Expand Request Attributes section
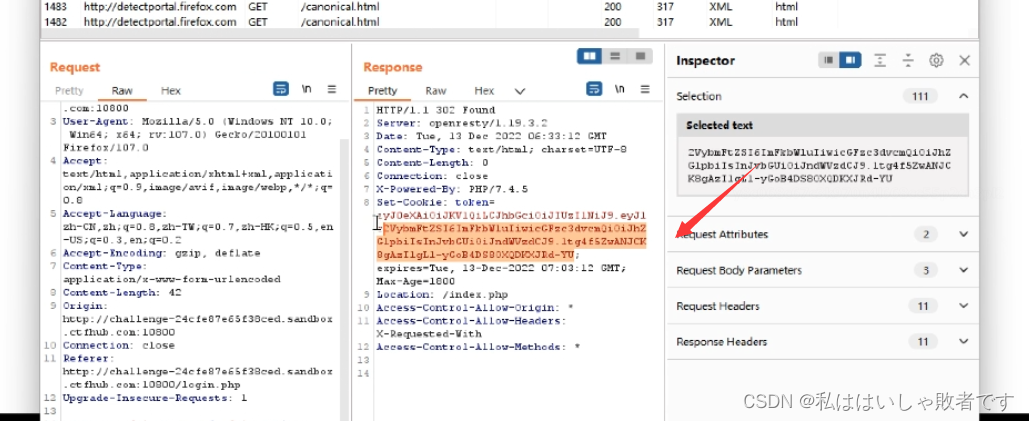Viewport: 1029px width, 421px height. tap(963, 234)
